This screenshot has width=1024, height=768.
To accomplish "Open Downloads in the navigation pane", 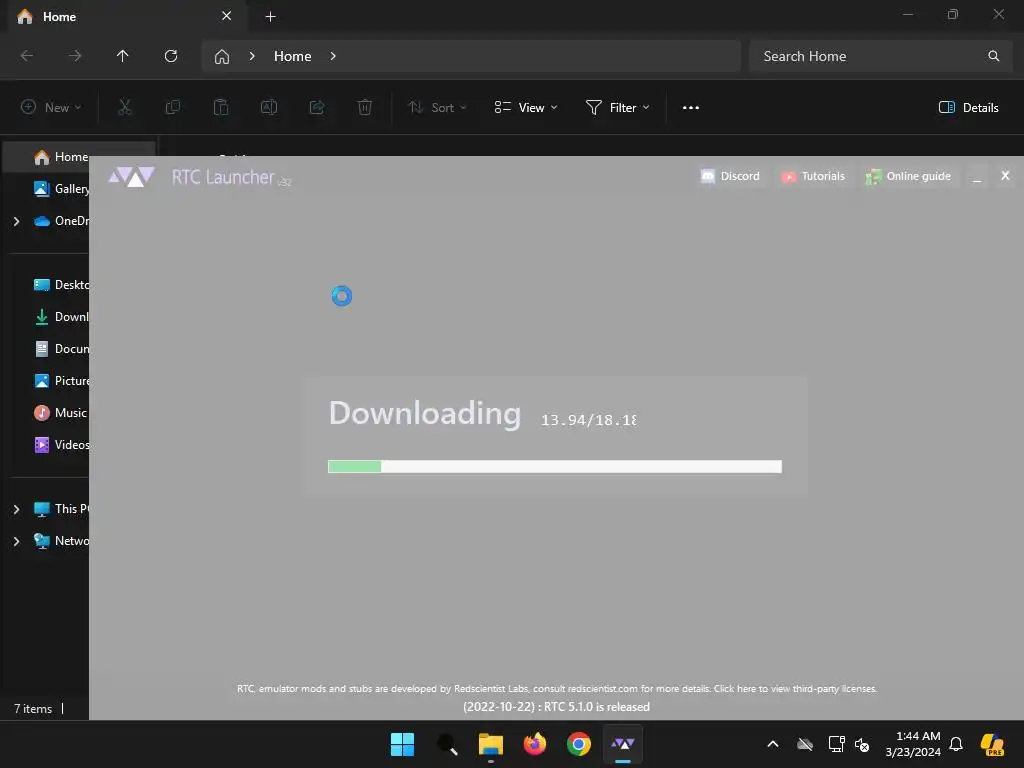I will 61,317.
